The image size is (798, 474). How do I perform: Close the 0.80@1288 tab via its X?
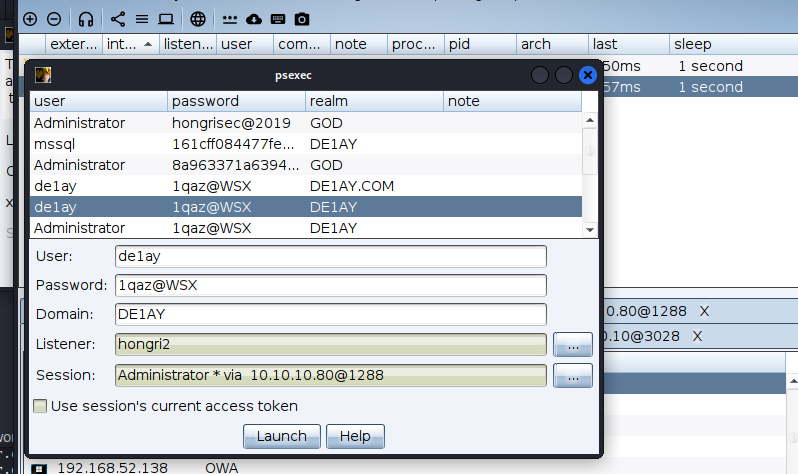coord(704,311)
